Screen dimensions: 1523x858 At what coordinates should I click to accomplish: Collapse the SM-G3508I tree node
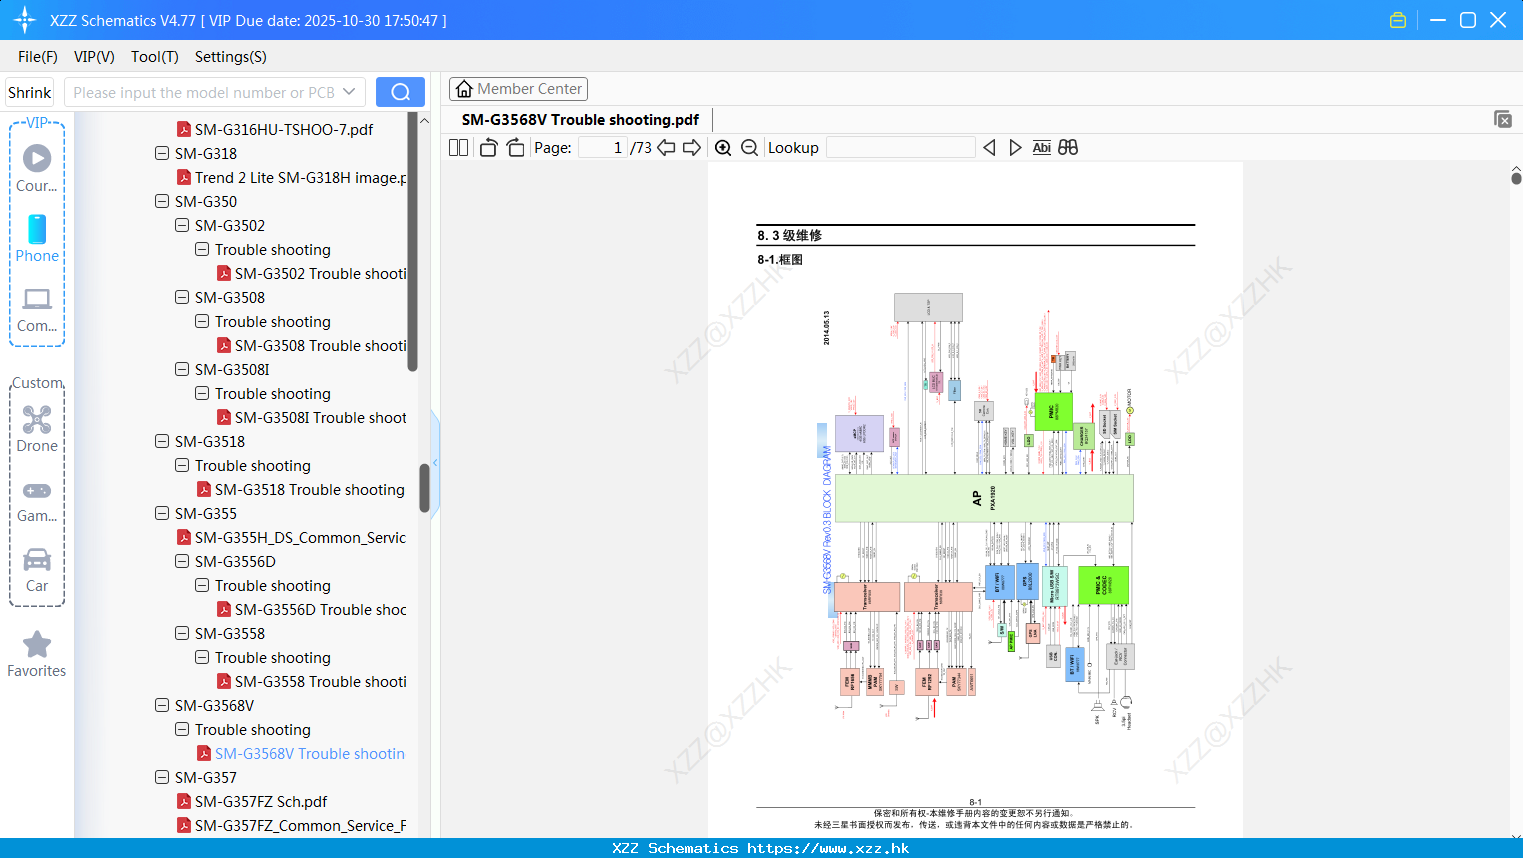(182, 369)
